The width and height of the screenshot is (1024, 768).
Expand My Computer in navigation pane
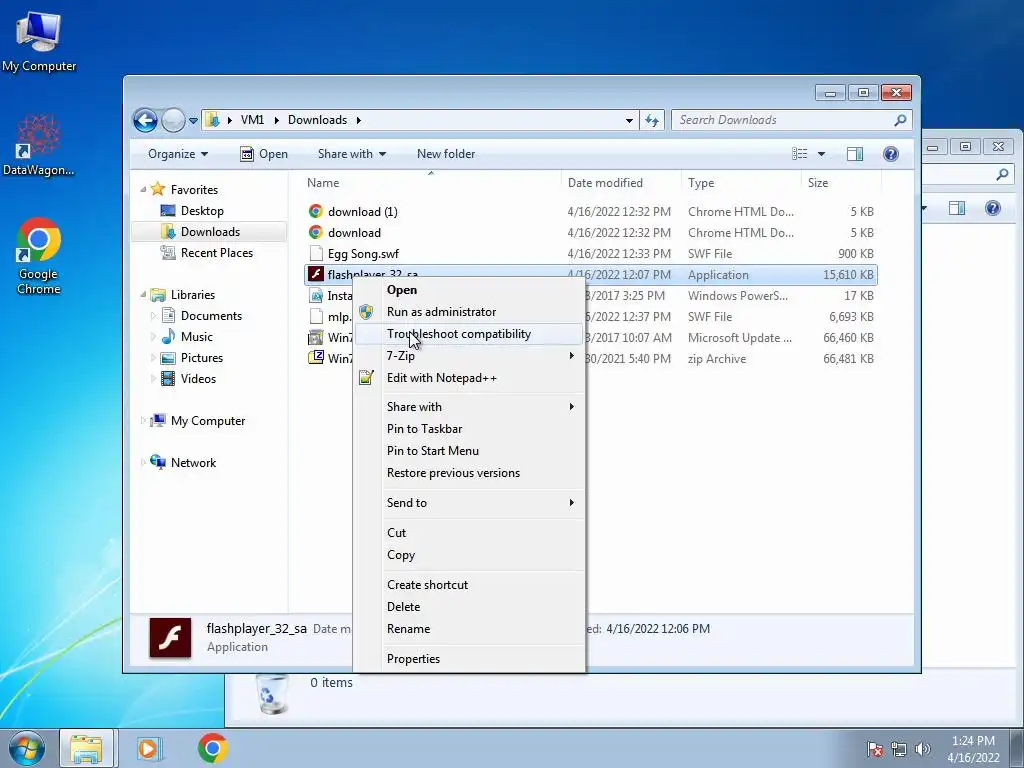point(144,421)
